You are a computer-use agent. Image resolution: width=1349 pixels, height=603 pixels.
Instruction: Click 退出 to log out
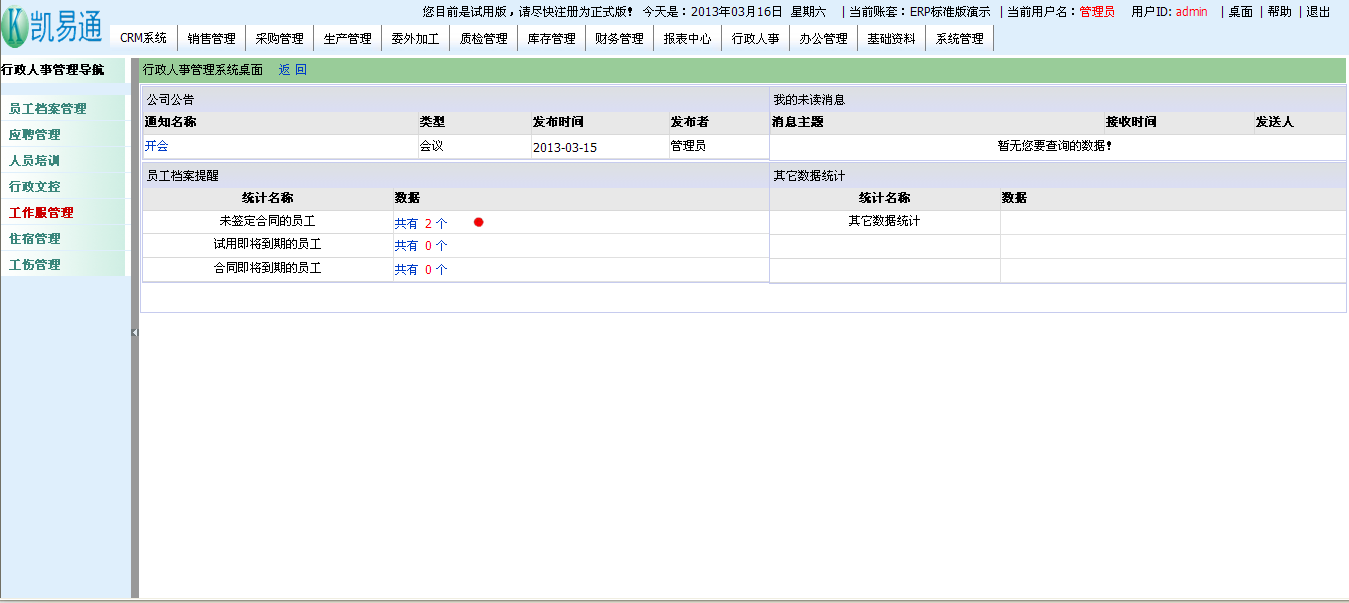coord(1318,12)
